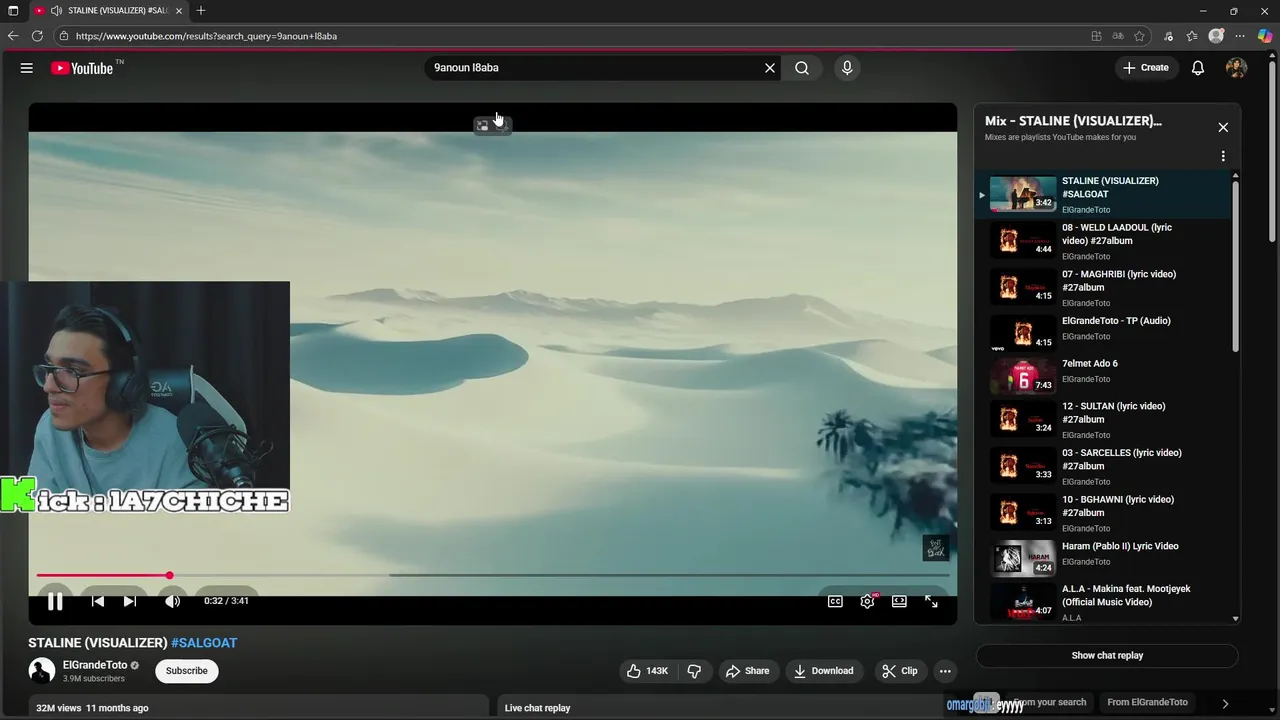1280x720 pixels.
Task: Select 7elmet Ado 6 in the playlist
Action: click(x=1103, y=377)
